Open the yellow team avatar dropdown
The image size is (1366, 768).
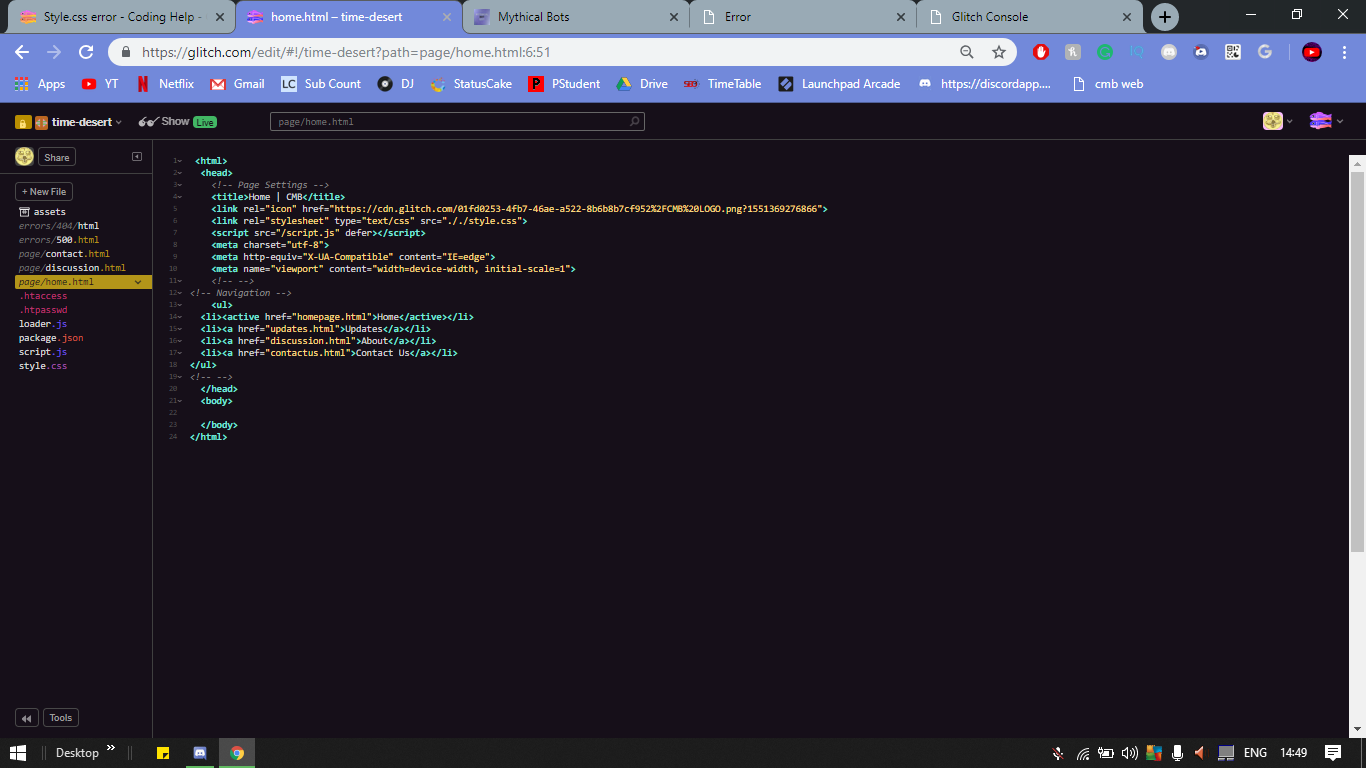click(x=1279, y=121)
